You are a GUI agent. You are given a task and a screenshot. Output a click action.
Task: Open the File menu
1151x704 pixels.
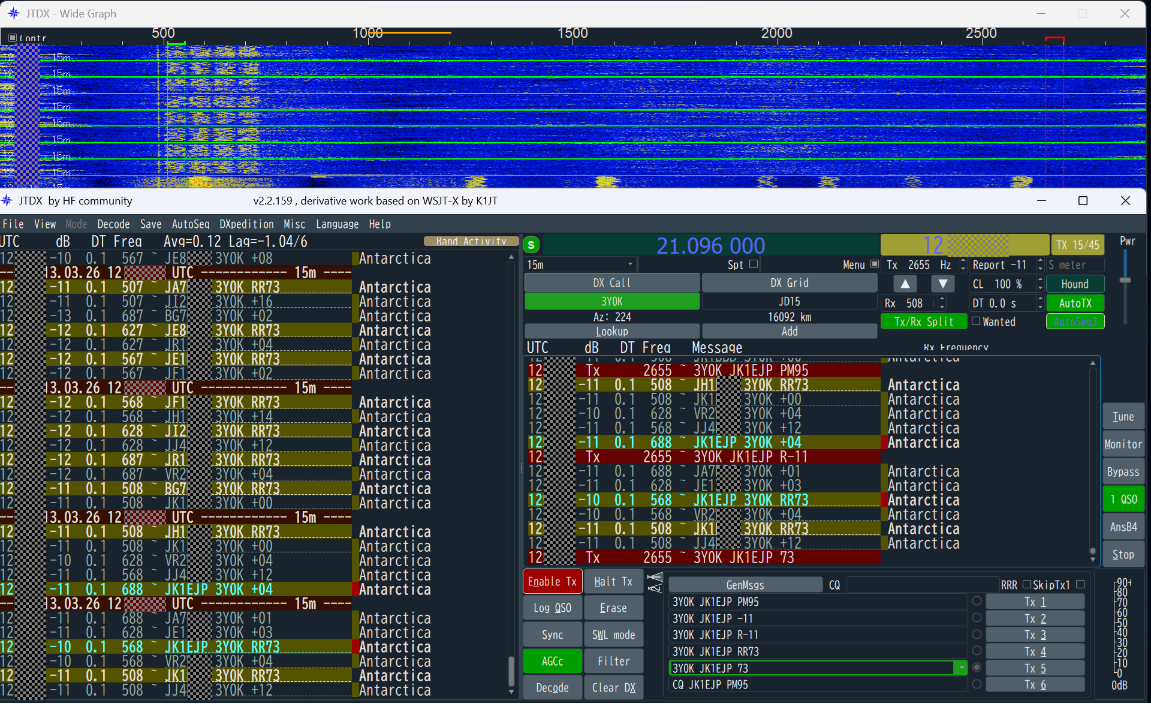(x=13, y=224)
